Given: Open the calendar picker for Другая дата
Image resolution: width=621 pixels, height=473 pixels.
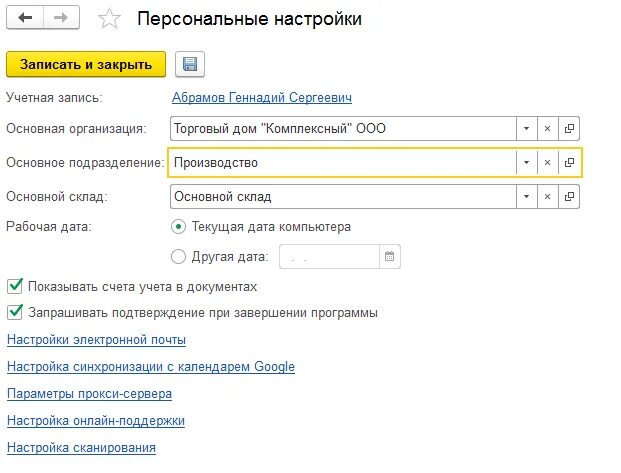Looking at the screenshot, I should pyautogui.click(x=389, y=256).
